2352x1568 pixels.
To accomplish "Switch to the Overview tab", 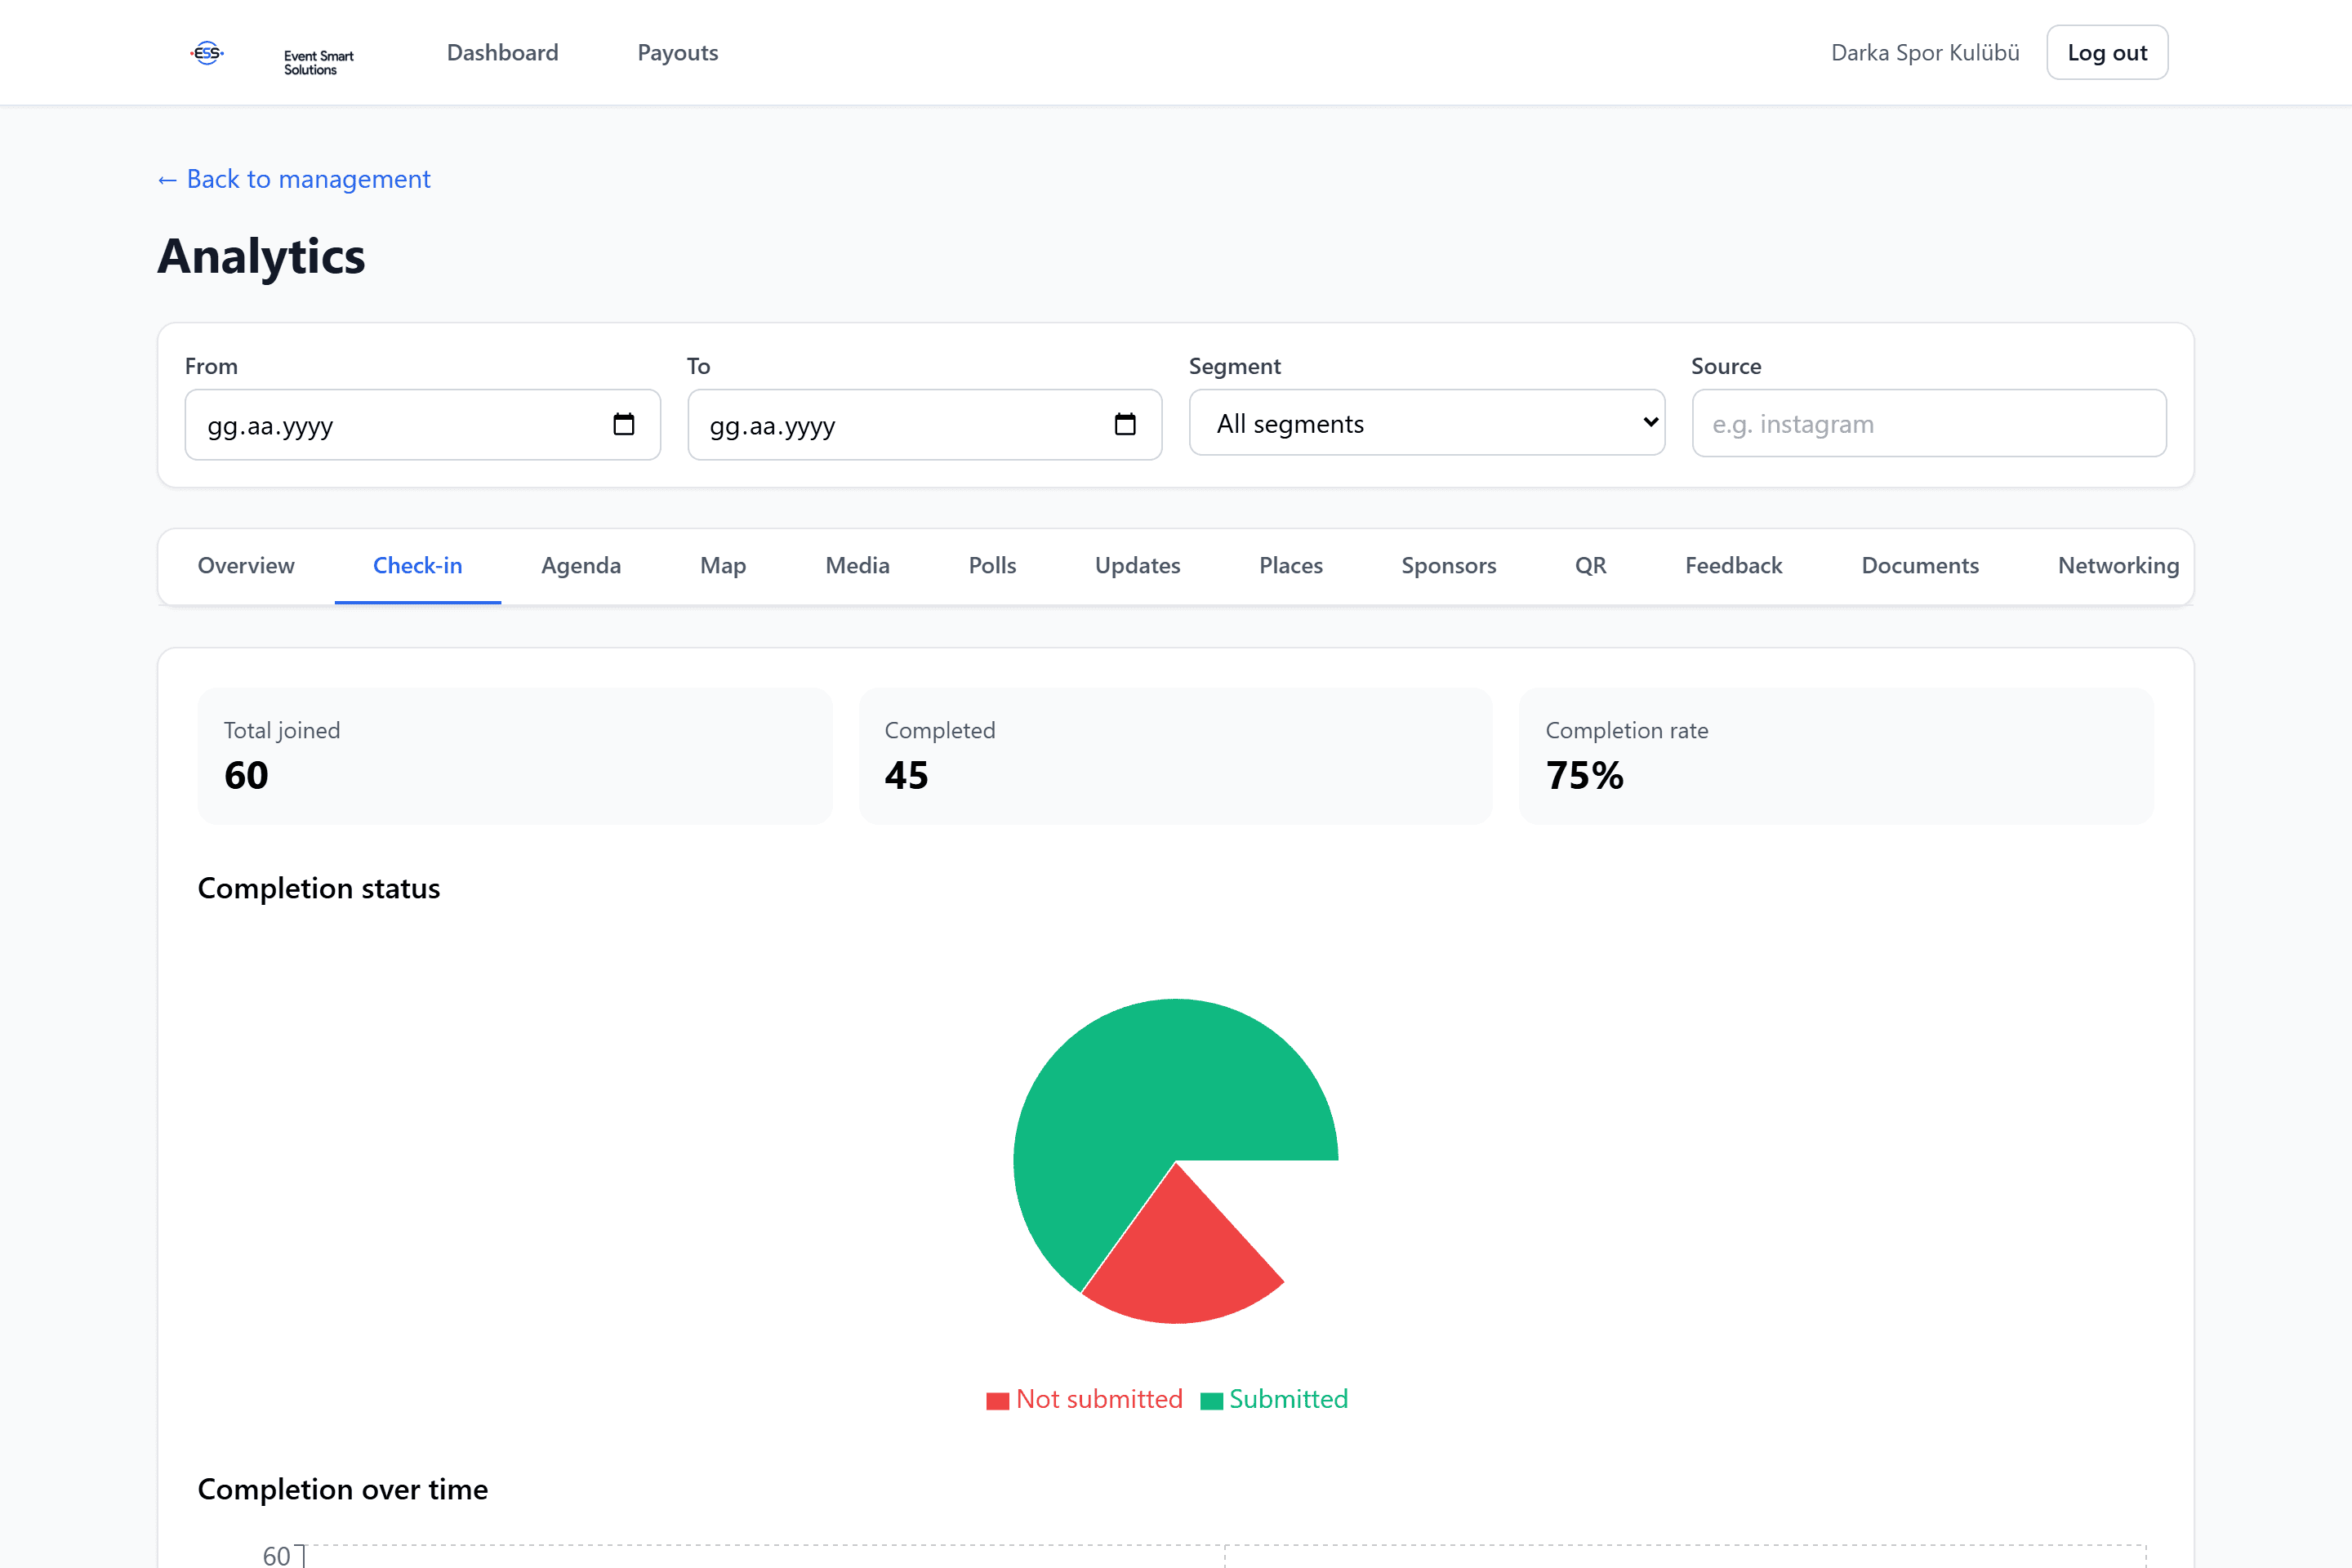I will pos(246,566).
